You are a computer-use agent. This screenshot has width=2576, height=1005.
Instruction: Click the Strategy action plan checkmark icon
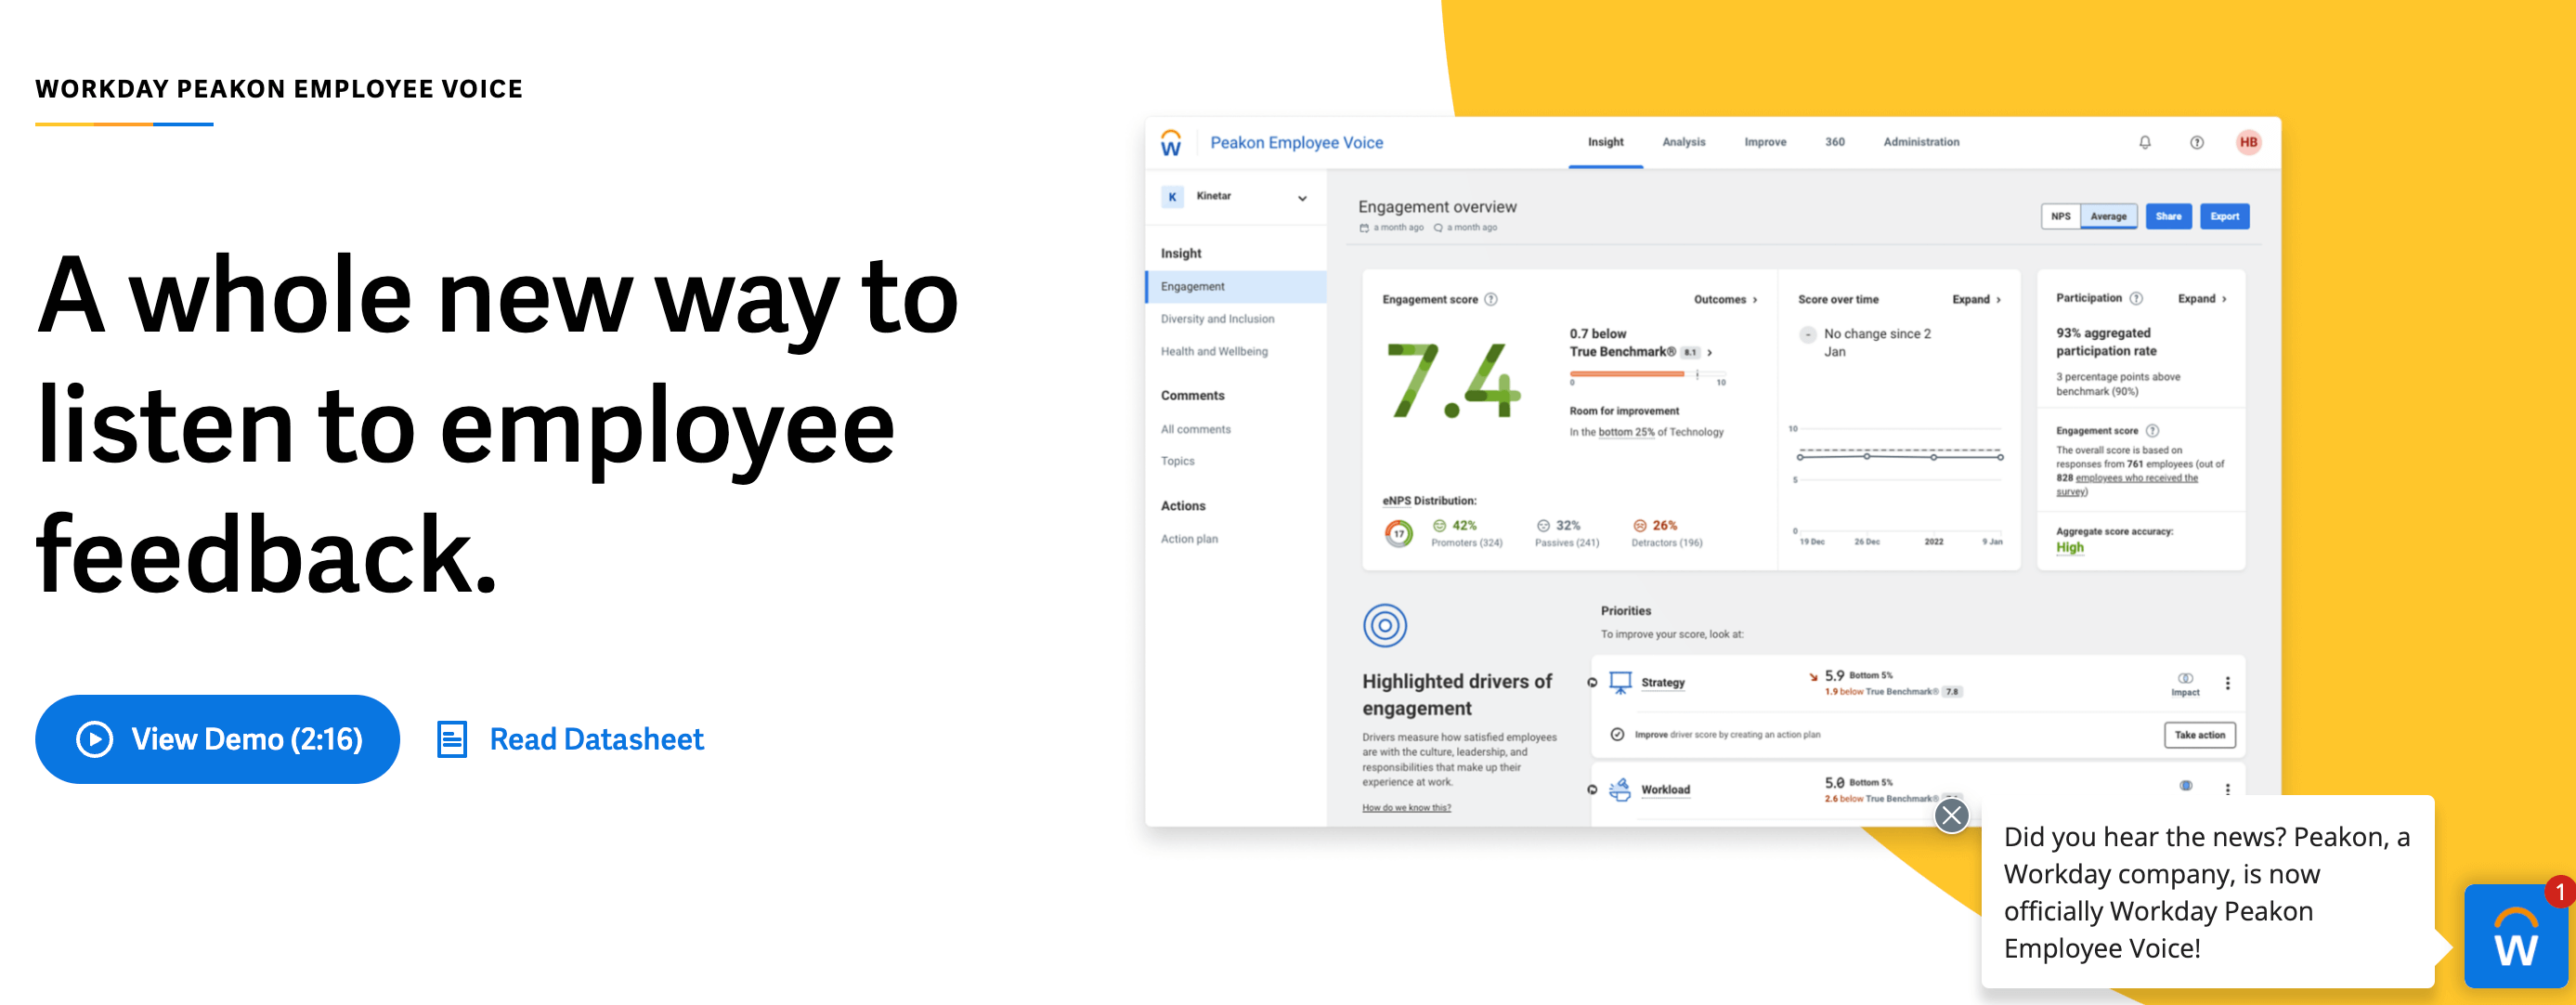[1617, 735]
